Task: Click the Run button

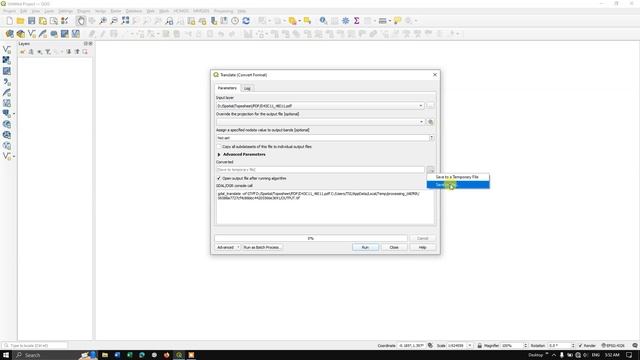Action: click(x=365, y=247)
